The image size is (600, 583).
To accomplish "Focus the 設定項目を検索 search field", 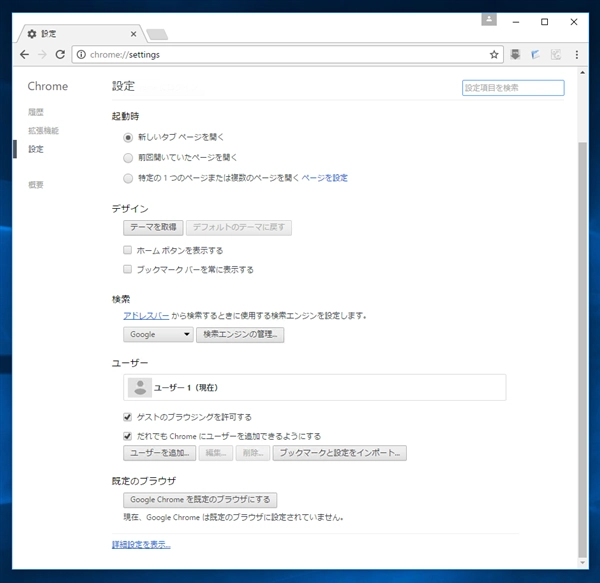I will [513, 88].
